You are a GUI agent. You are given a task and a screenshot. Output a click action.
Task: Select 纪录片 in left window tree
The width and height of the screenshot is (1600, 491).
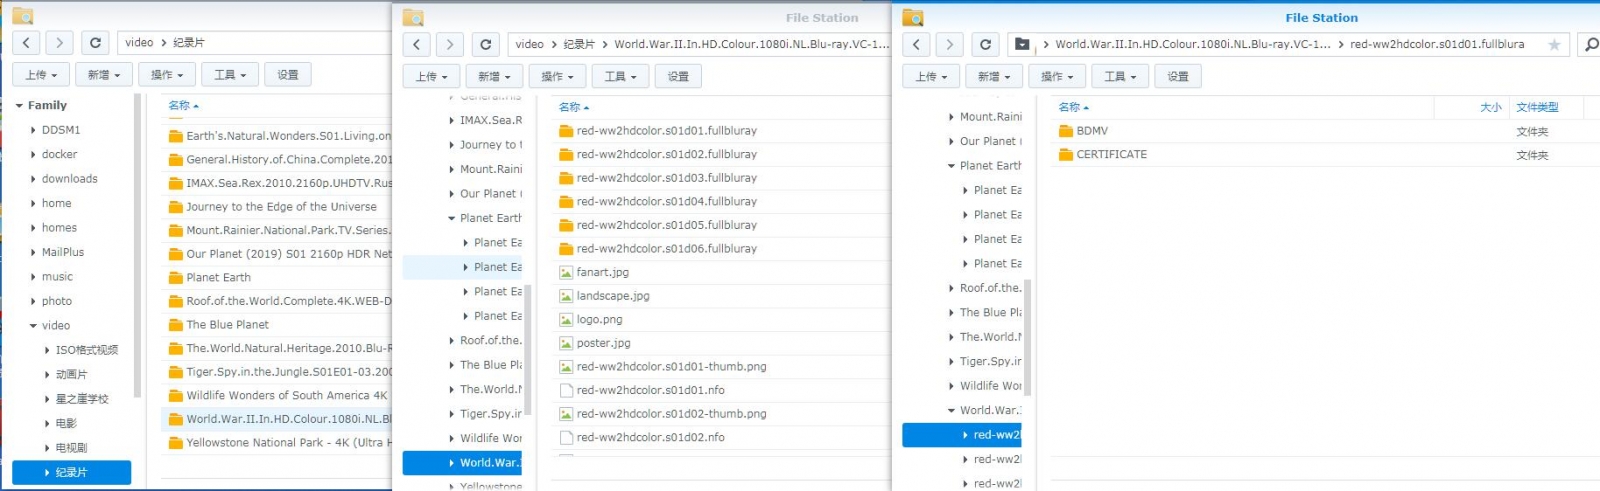pyautogui.click(x=71, y=472)
